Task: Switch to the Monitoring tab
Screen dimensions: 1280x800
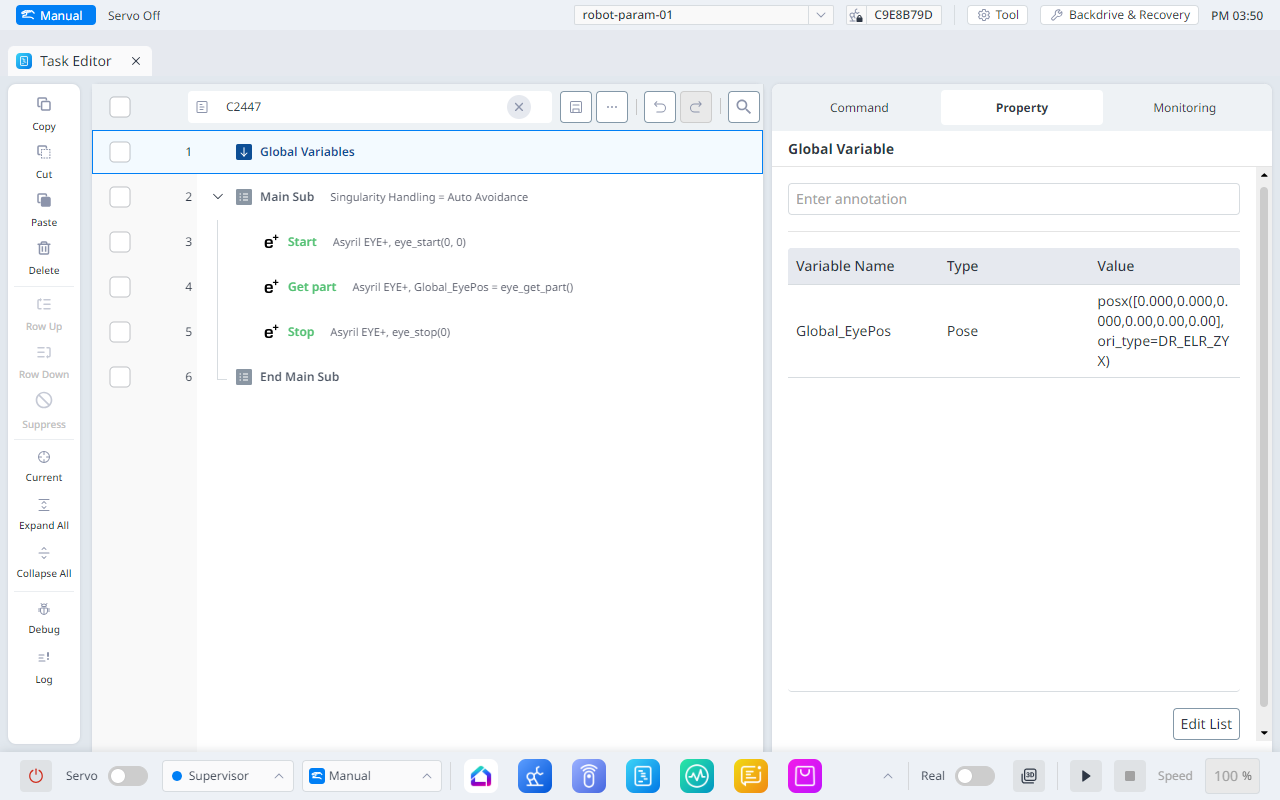Action: pyautogui.click(x=1184, y=108)
